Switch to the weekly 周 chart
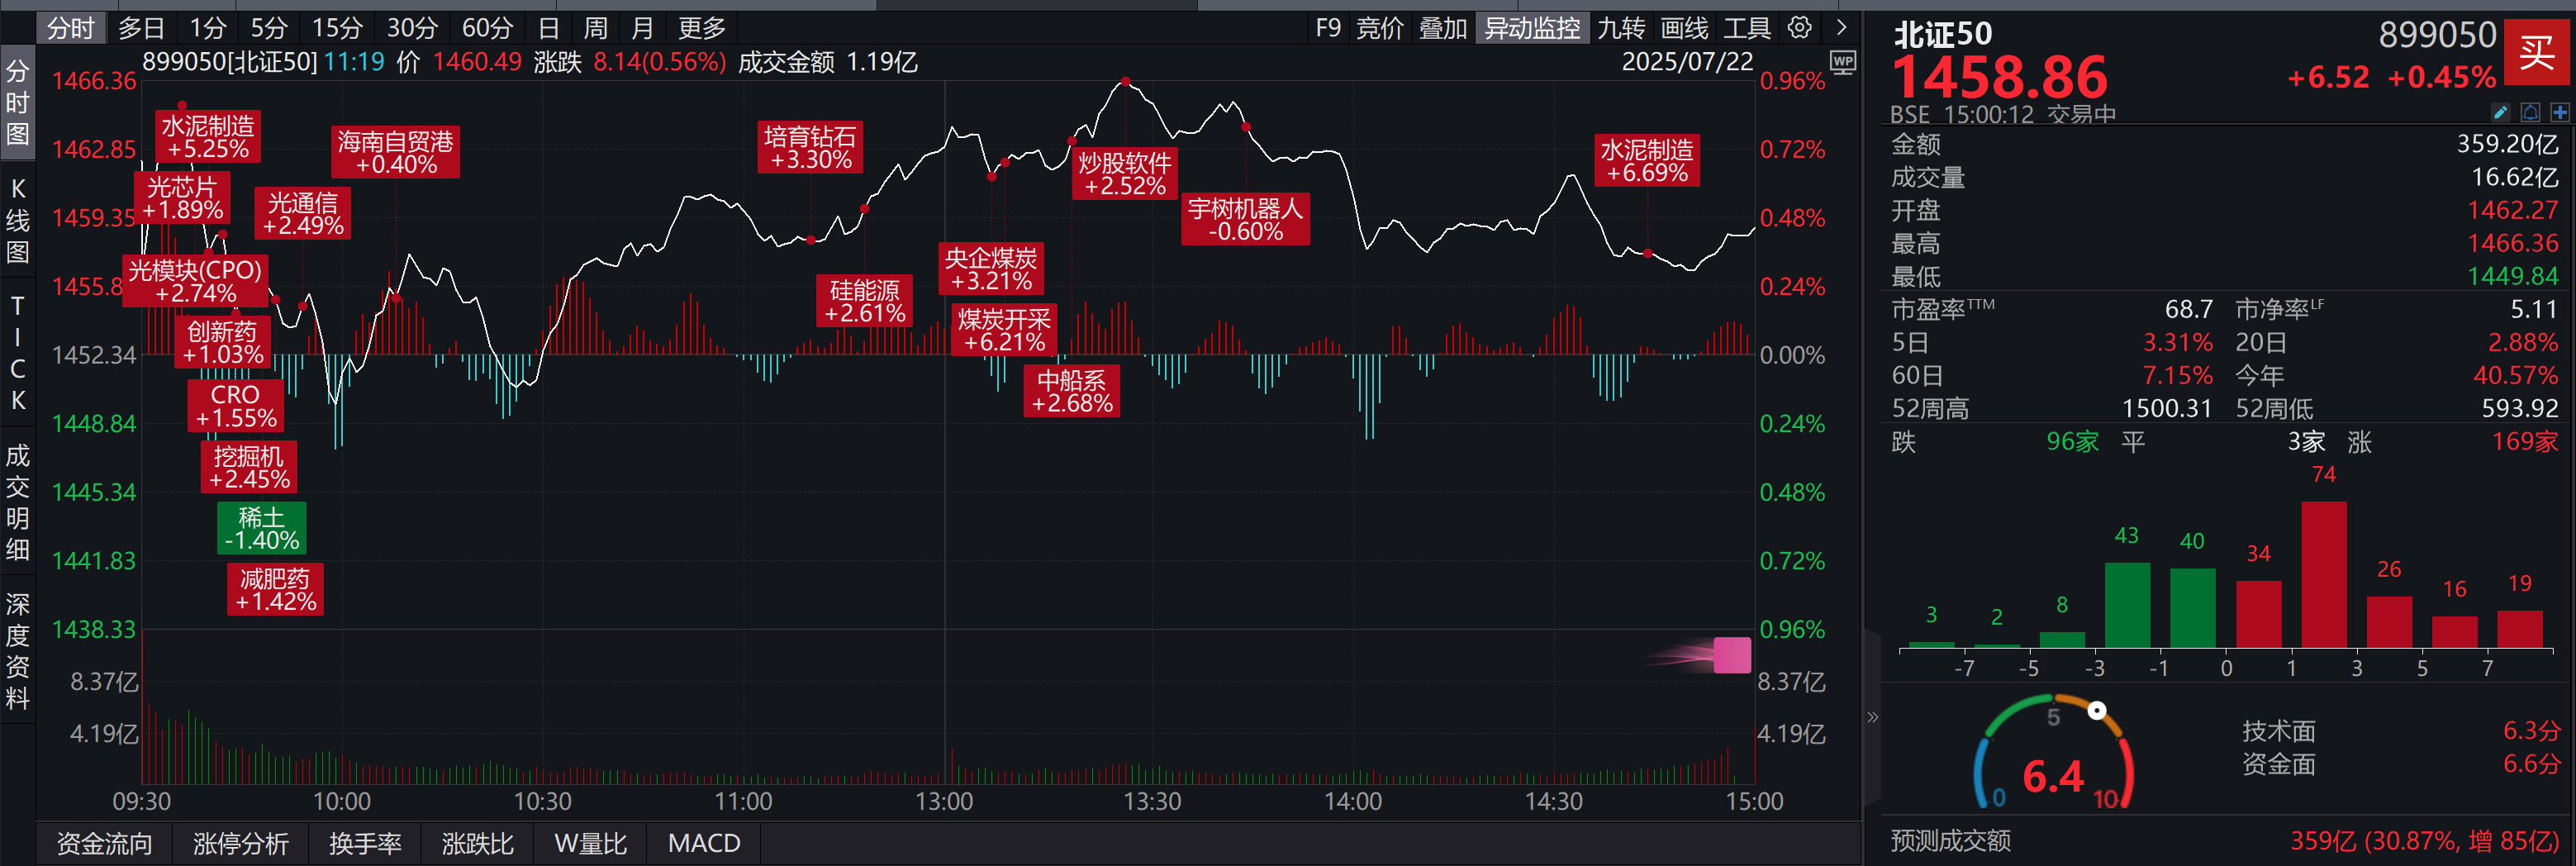This screenshot has width=2576, height=866. coord(595,28)
